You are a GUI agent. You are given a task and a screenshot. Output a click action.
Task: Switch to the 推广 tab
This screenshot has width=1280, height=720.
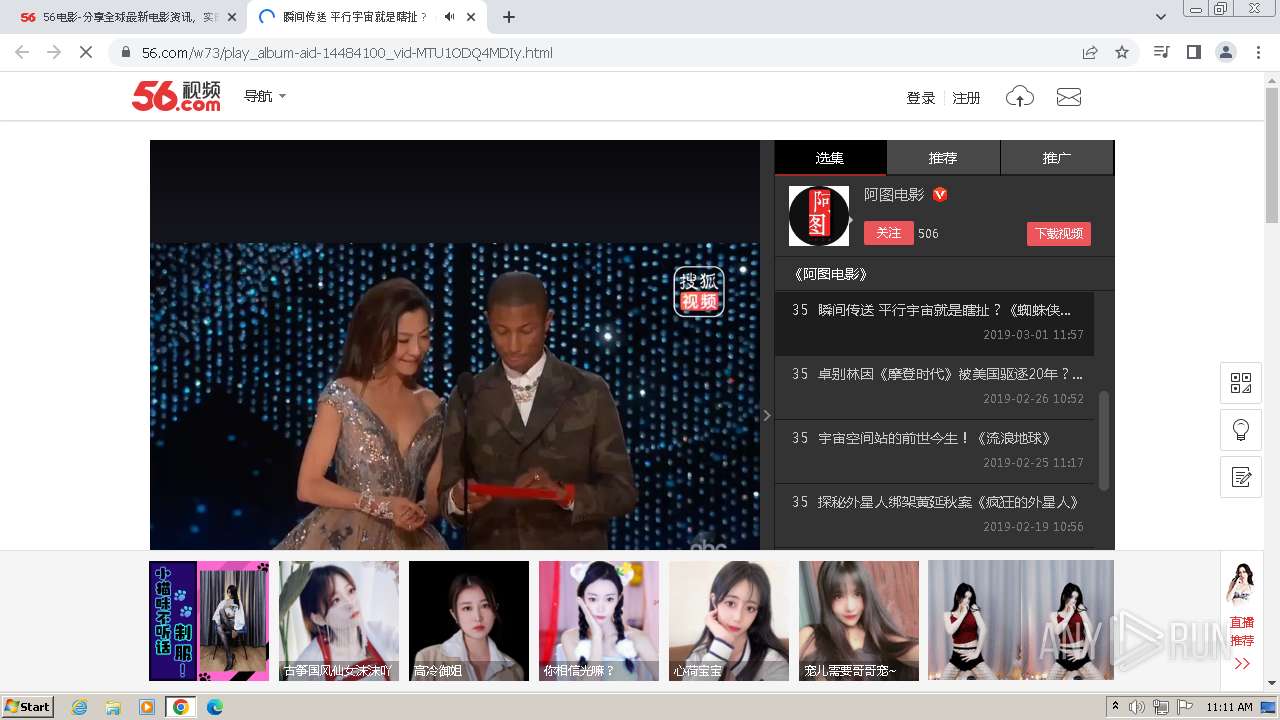[1057, 158]
